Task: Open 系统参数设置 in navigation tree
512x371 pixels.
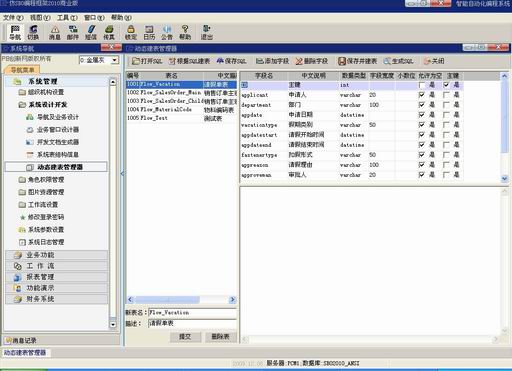Action: (42, 230)
